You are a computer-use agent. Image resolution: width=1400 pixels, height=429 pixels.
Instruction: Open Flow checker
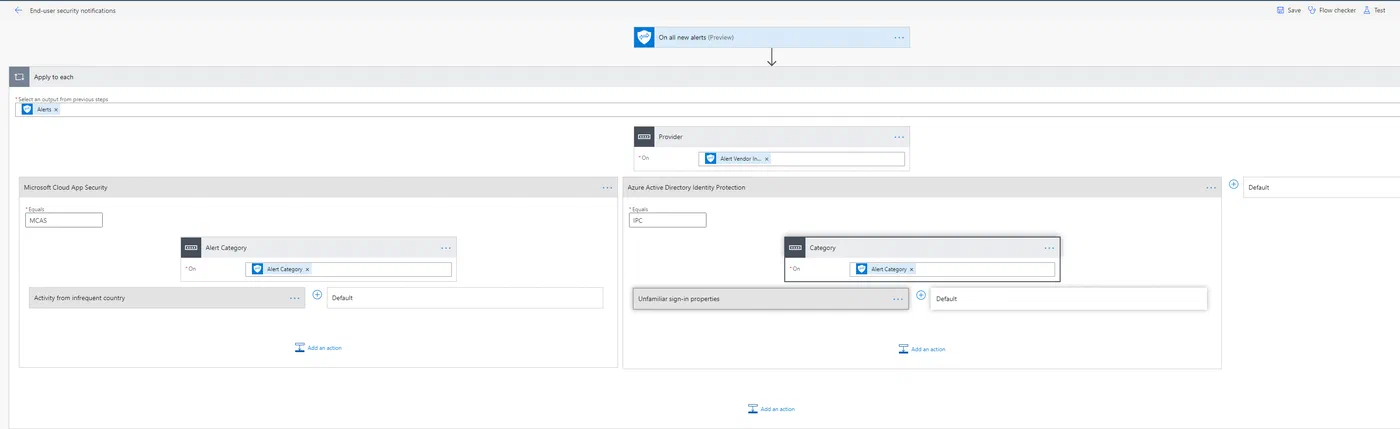pyautogui.click(x=1332, y=10)
